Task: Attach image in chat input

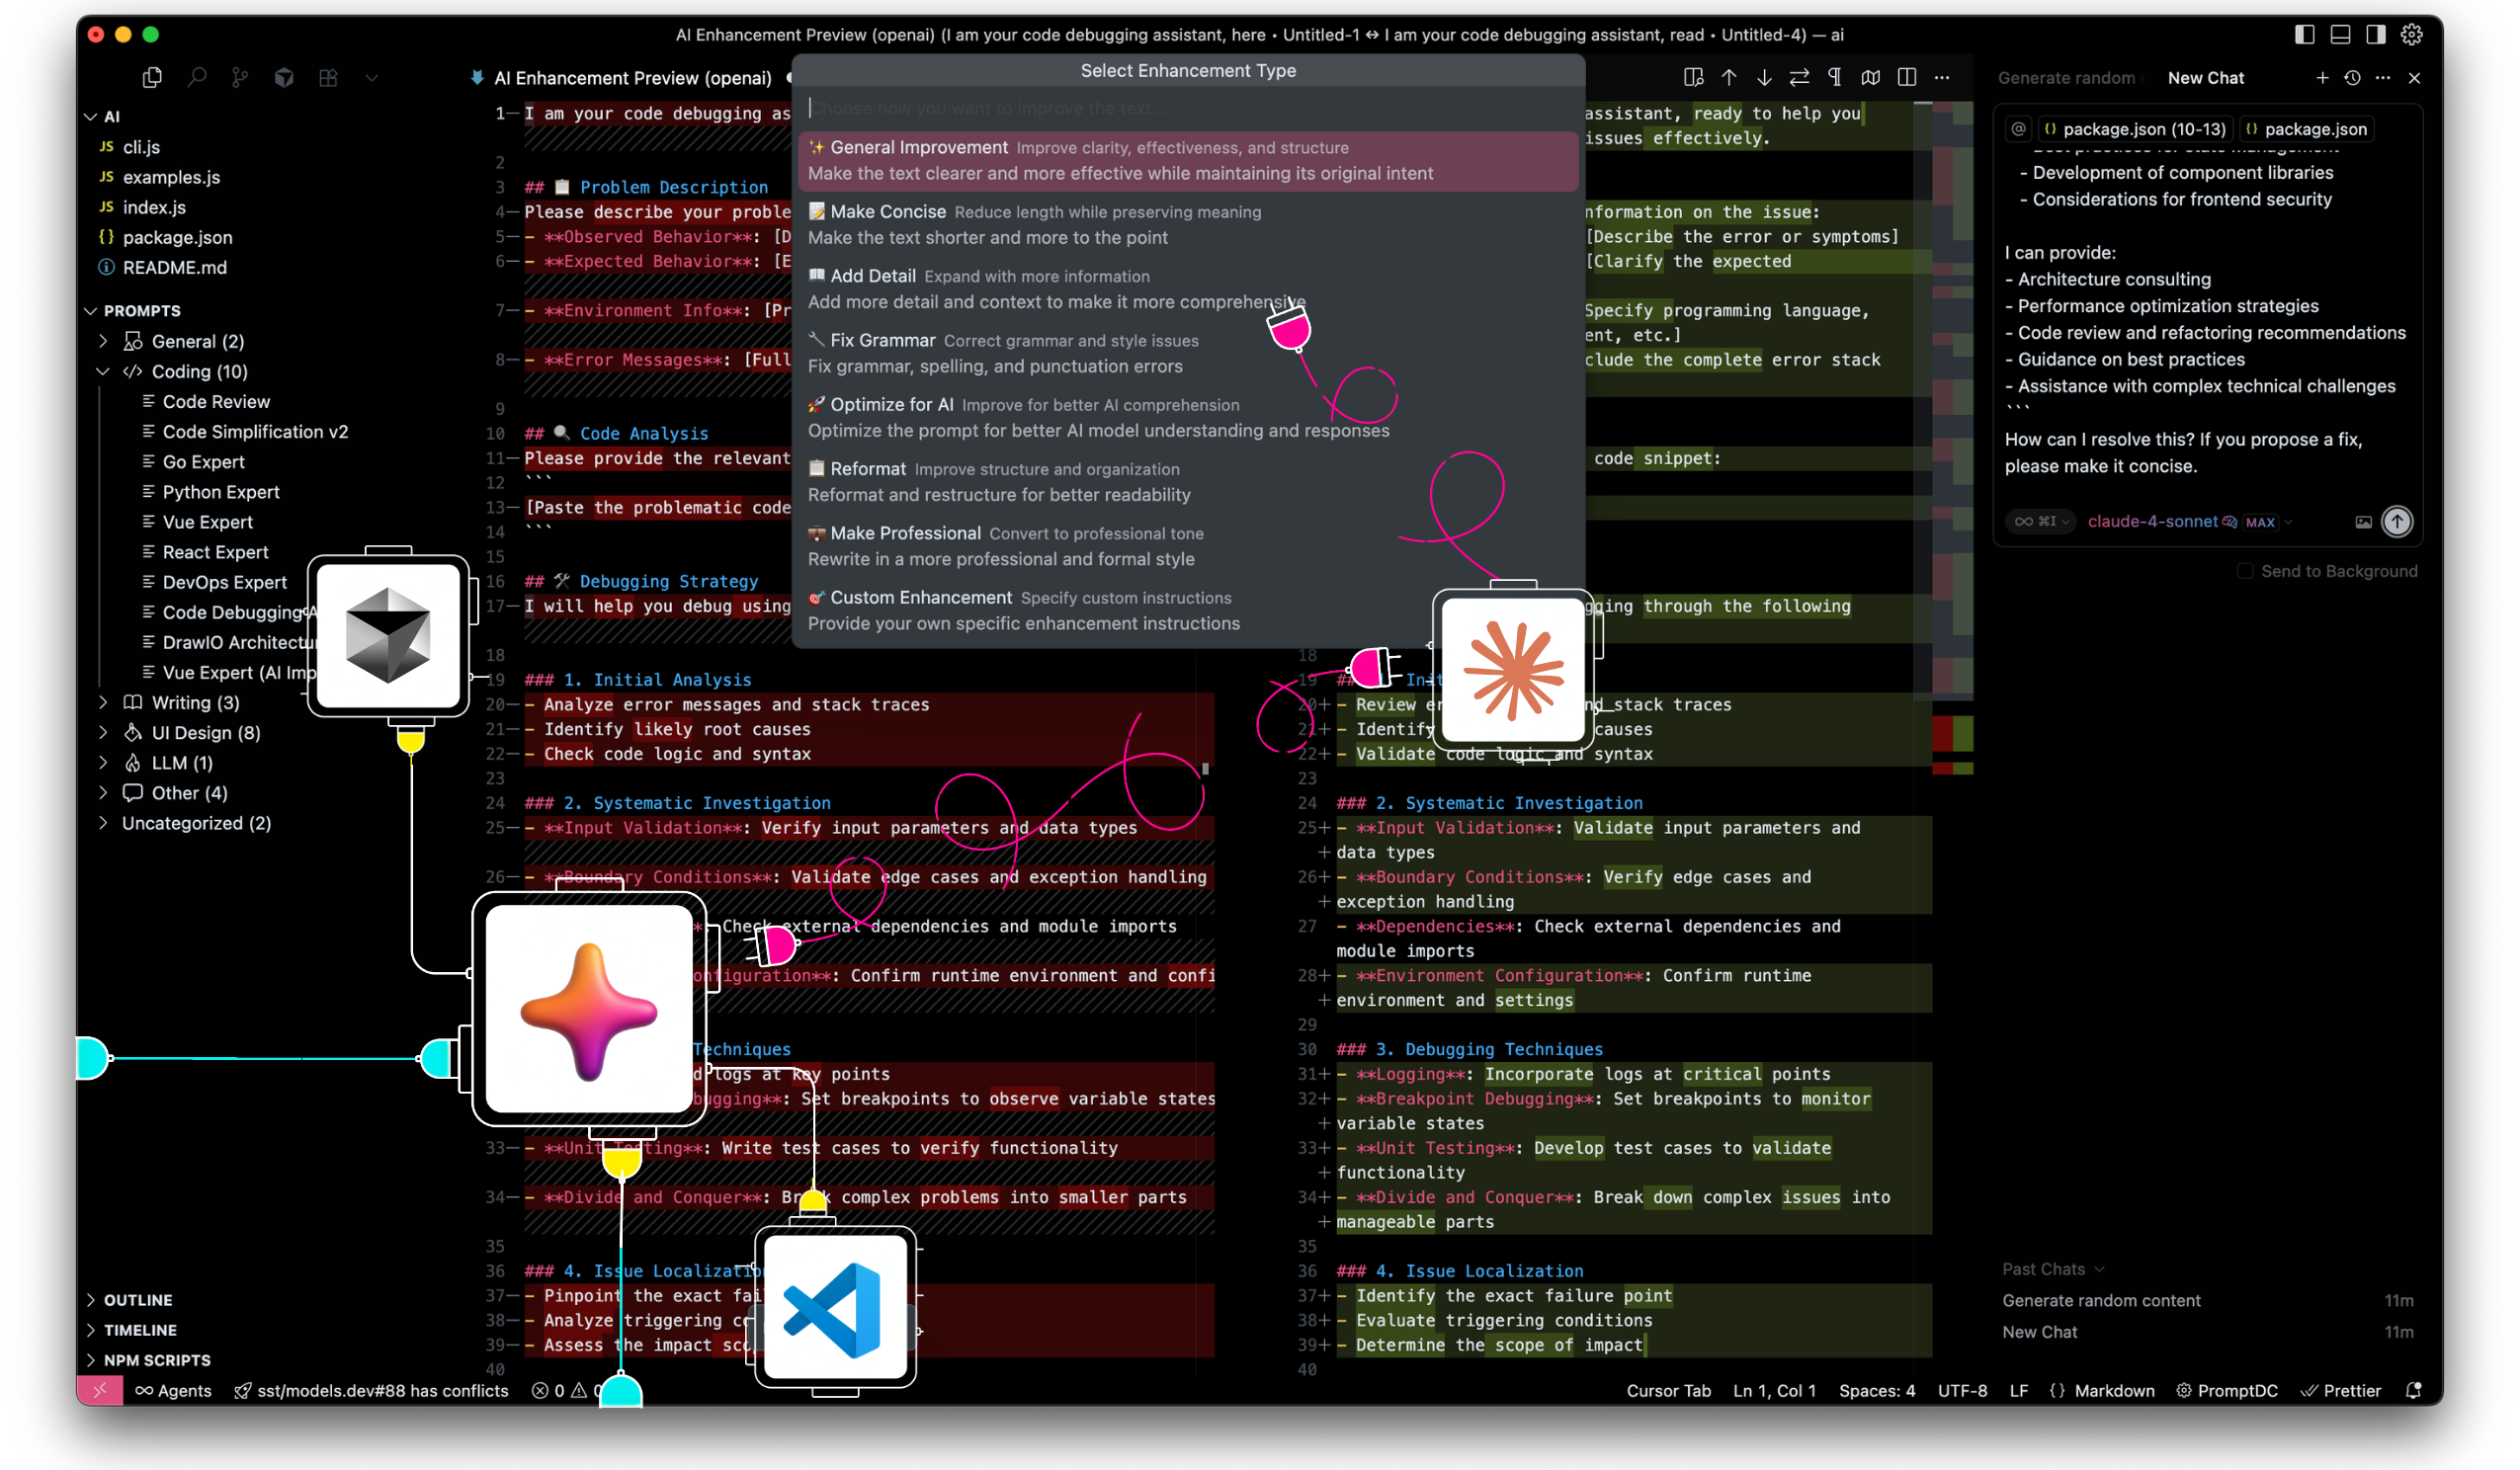Action: coord(2363,521)
